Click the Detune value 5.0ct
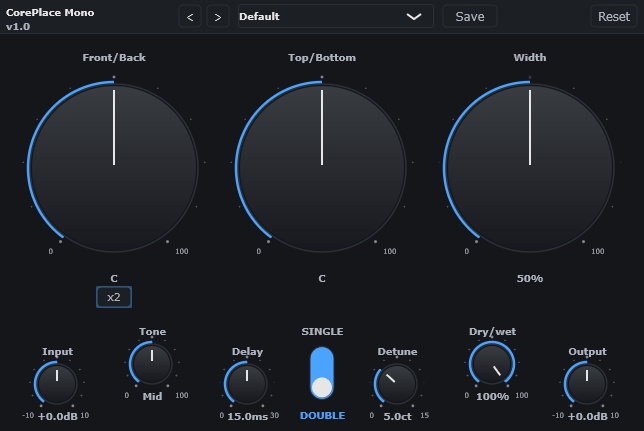 click(x=397, y=416)
